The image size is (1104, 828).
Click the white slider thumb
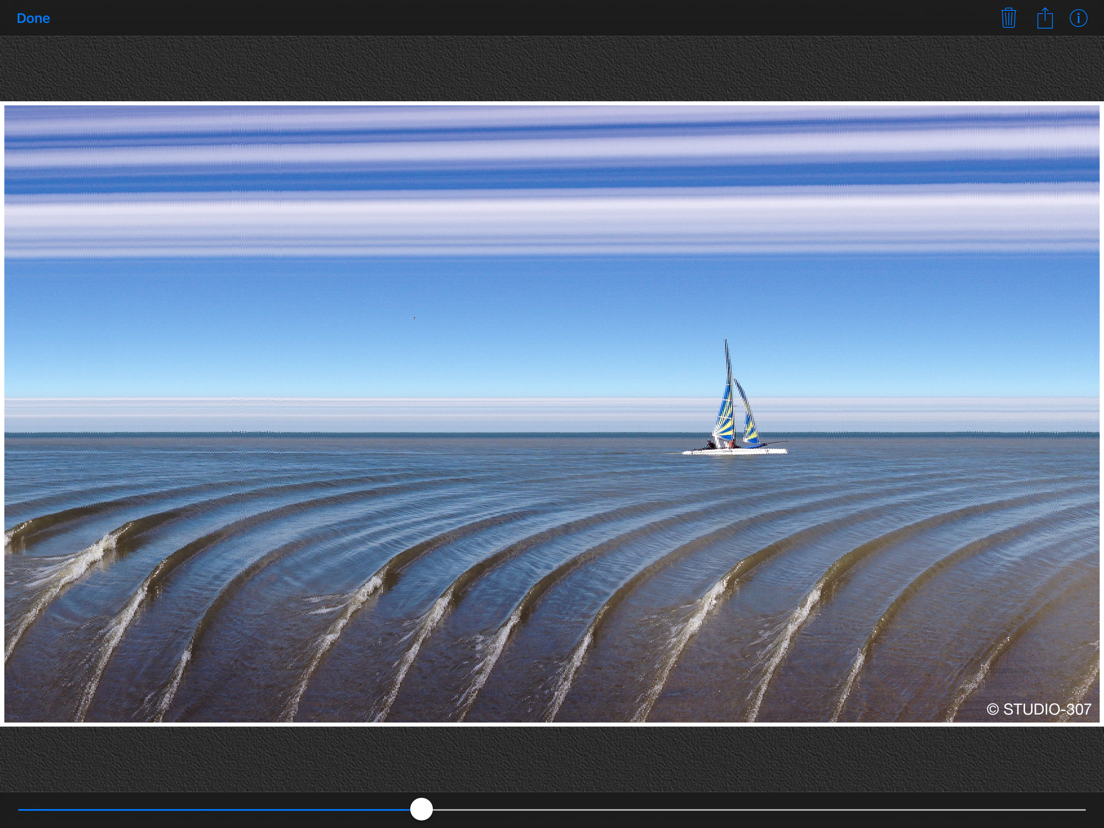tap(421, 809)
